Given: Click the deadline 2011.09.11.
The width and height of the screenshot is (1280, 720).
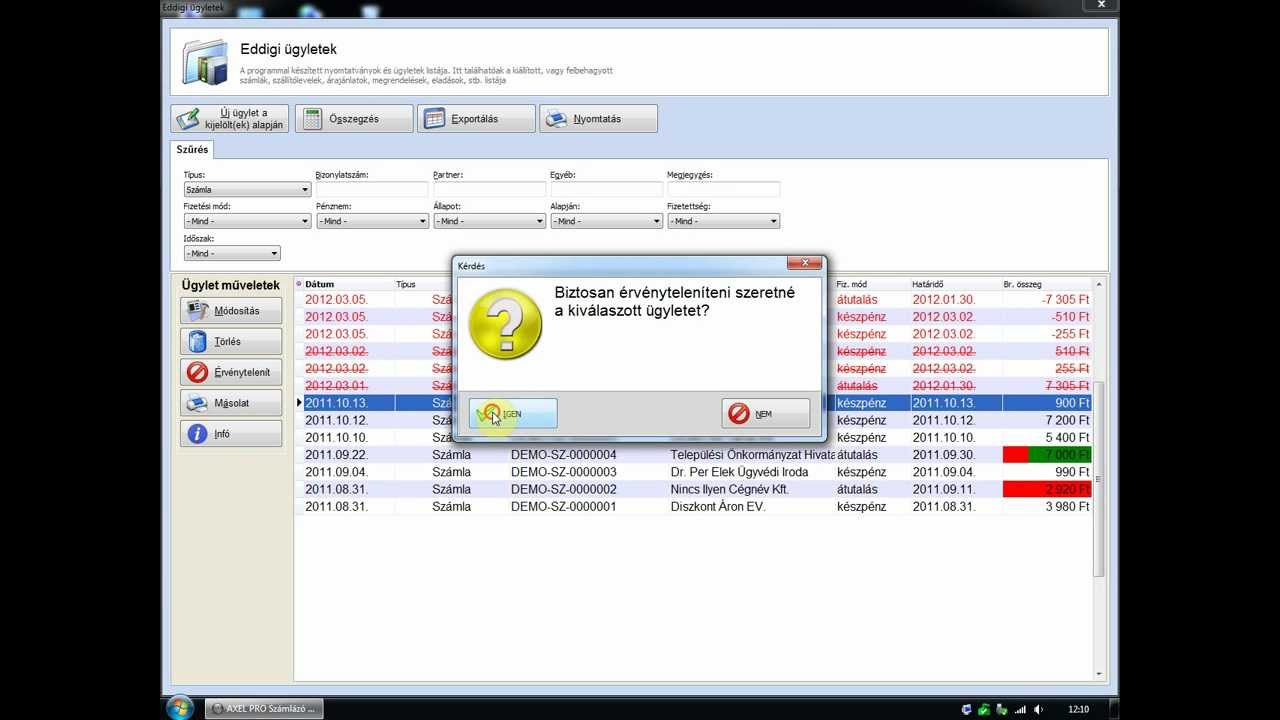Looking at the screenshot, I should (943, 489).
